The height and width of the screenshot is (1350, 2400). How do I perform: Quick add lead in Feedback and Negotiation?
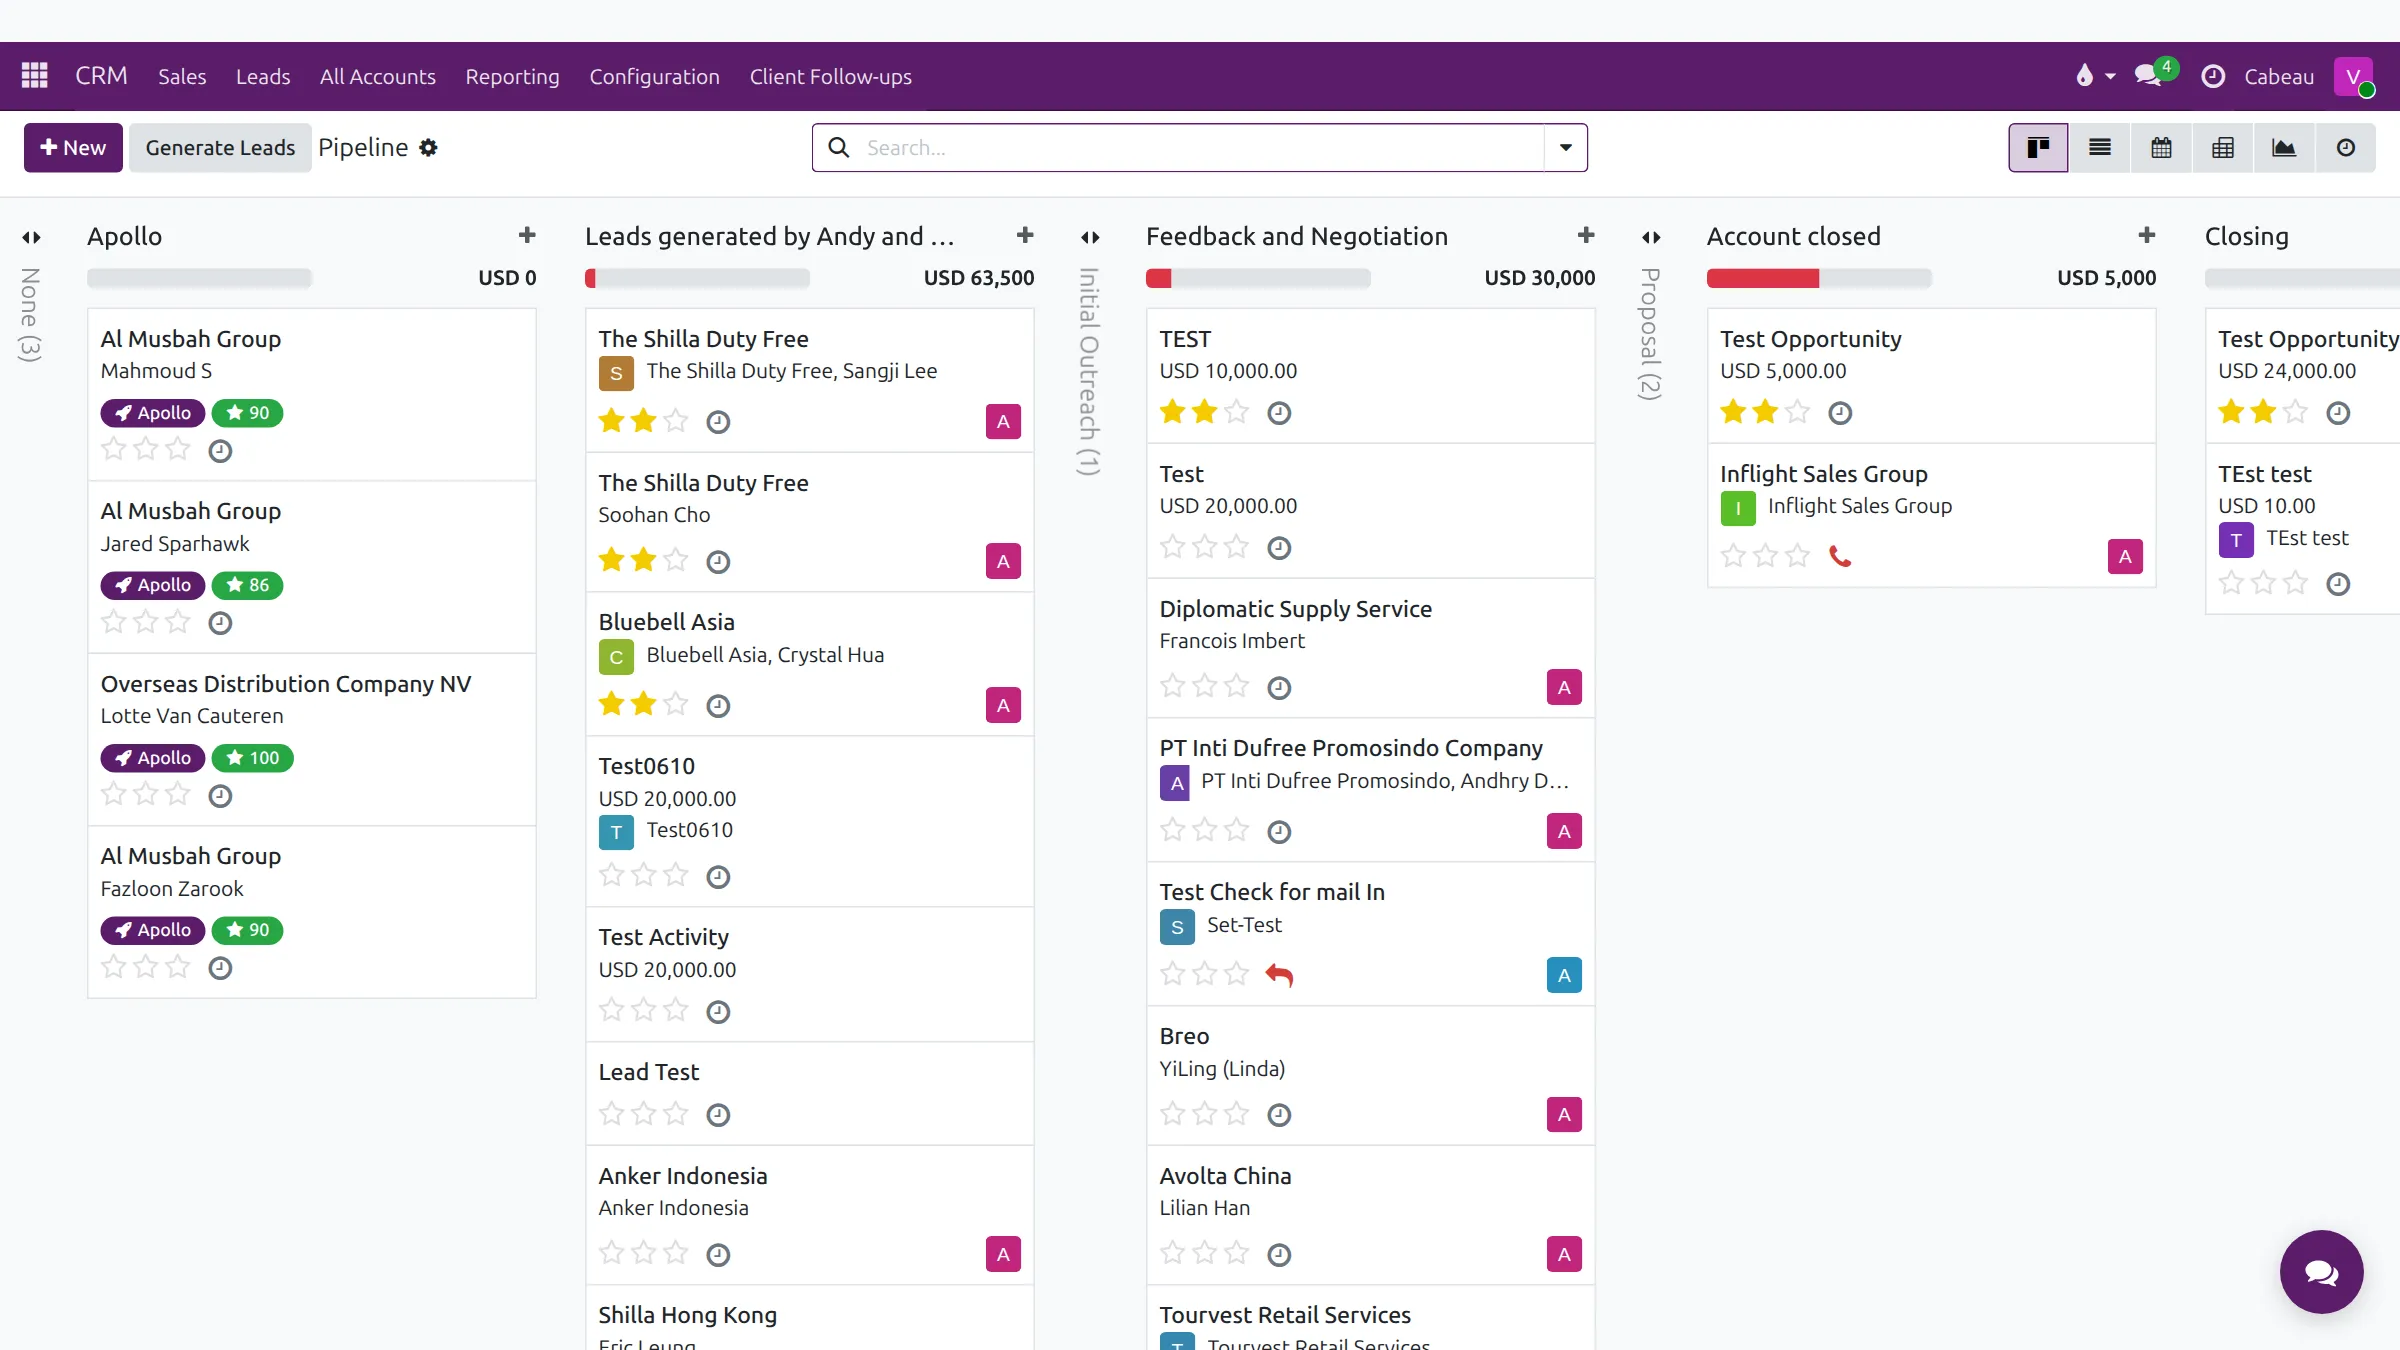click(1586, 236)
